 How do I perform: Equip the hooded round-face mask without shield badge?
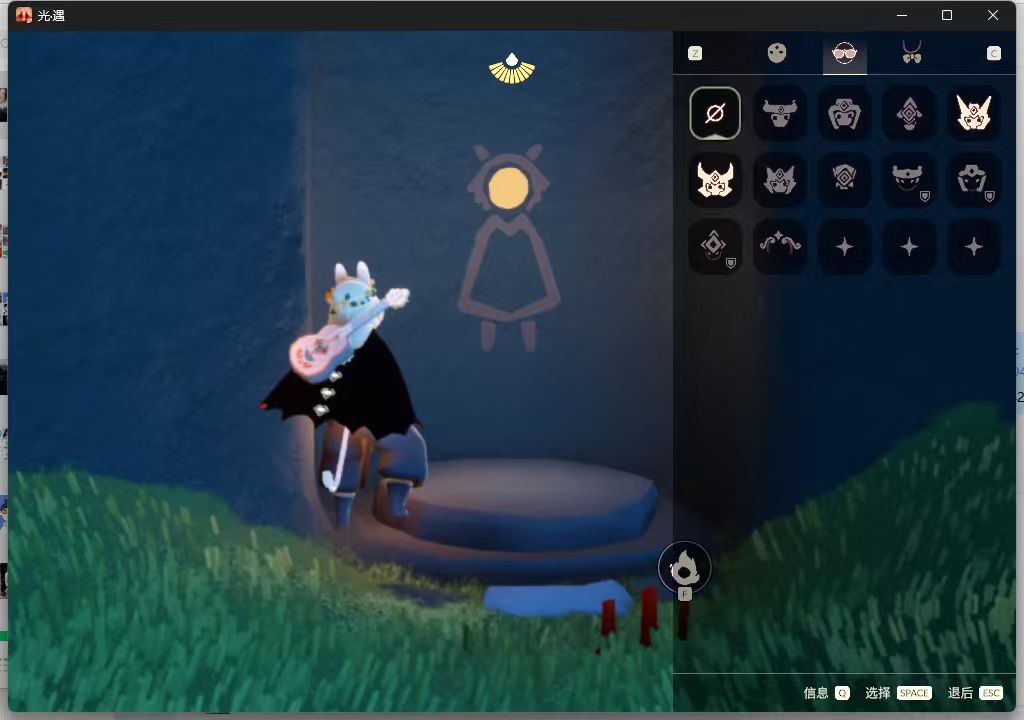pyautogui.click(x=844, y=114)
